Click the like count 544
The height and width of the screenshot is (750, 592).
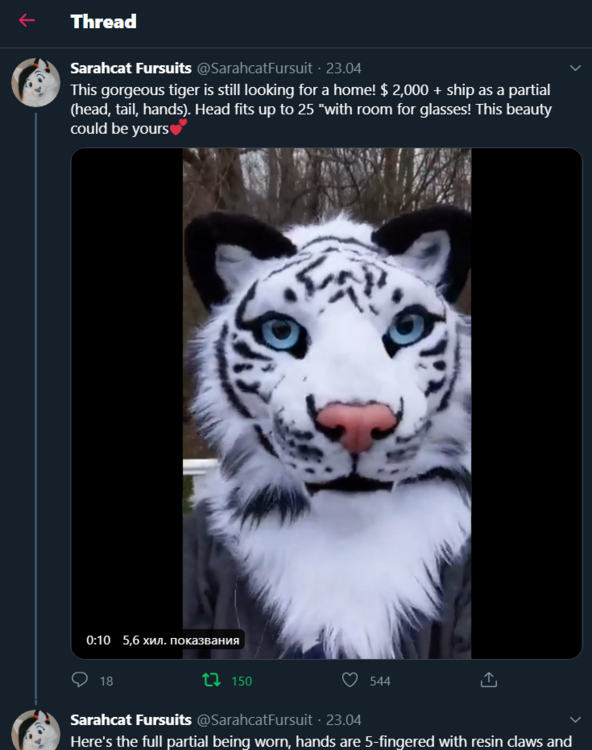[x=380, y=681]
